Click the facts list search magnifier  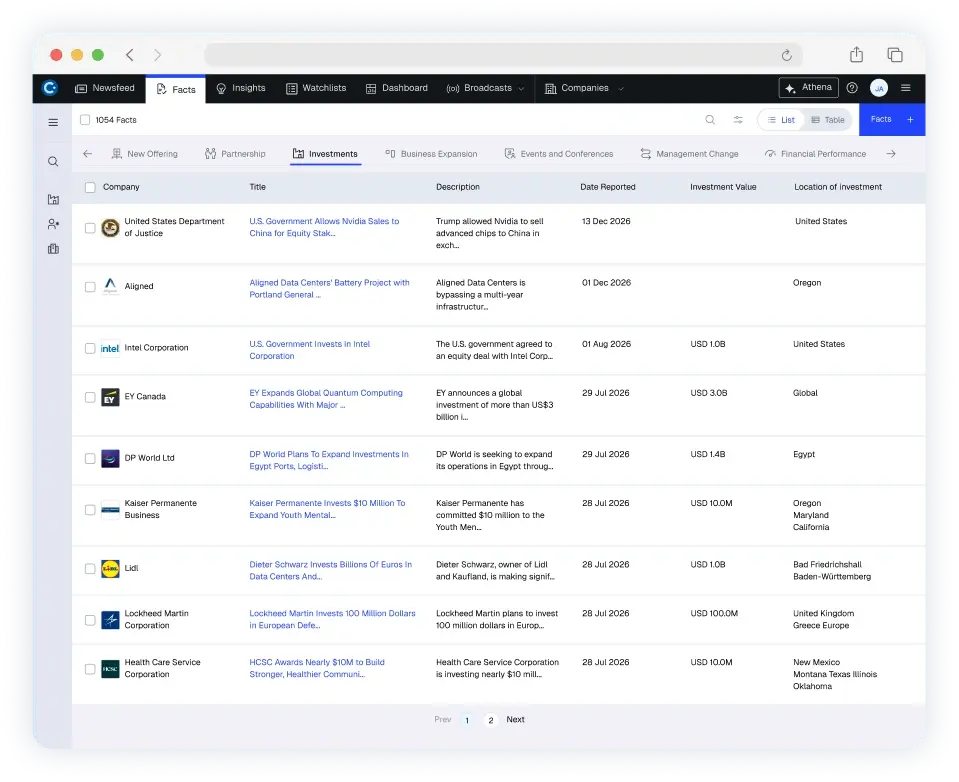(710, 120)
